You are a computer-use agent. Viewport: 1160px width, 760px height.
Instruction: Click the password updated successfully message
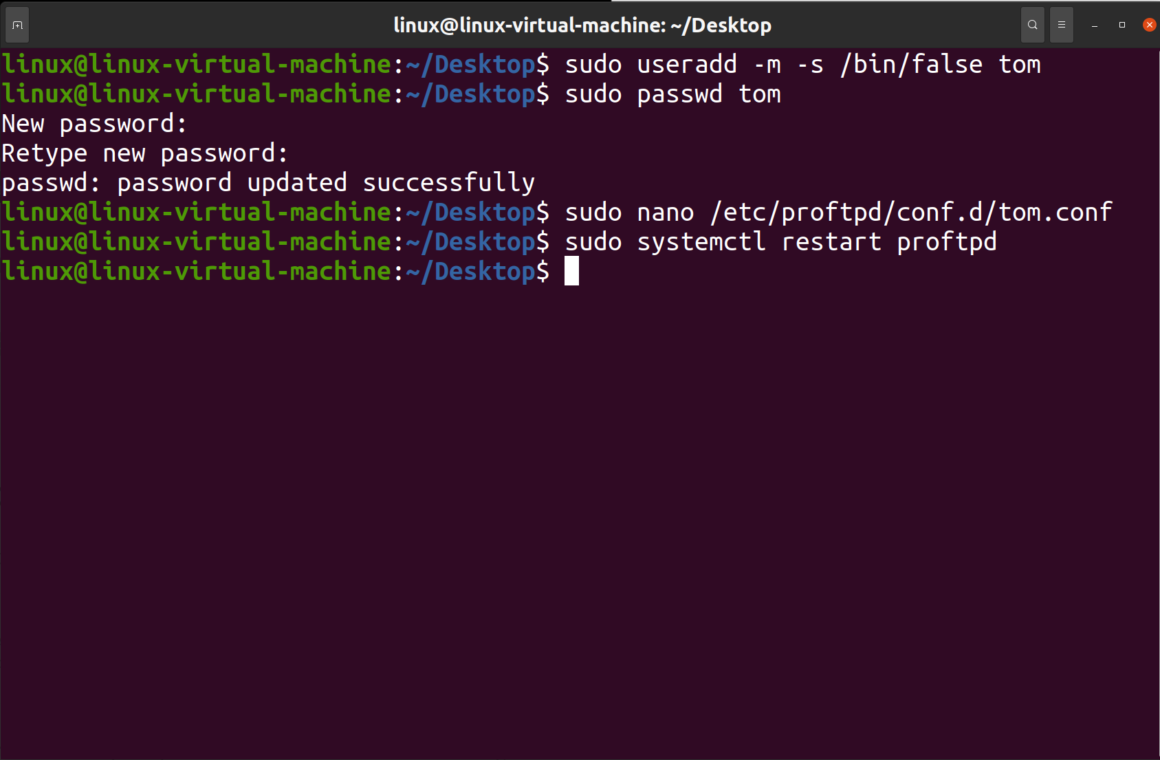tap(268, 183)
